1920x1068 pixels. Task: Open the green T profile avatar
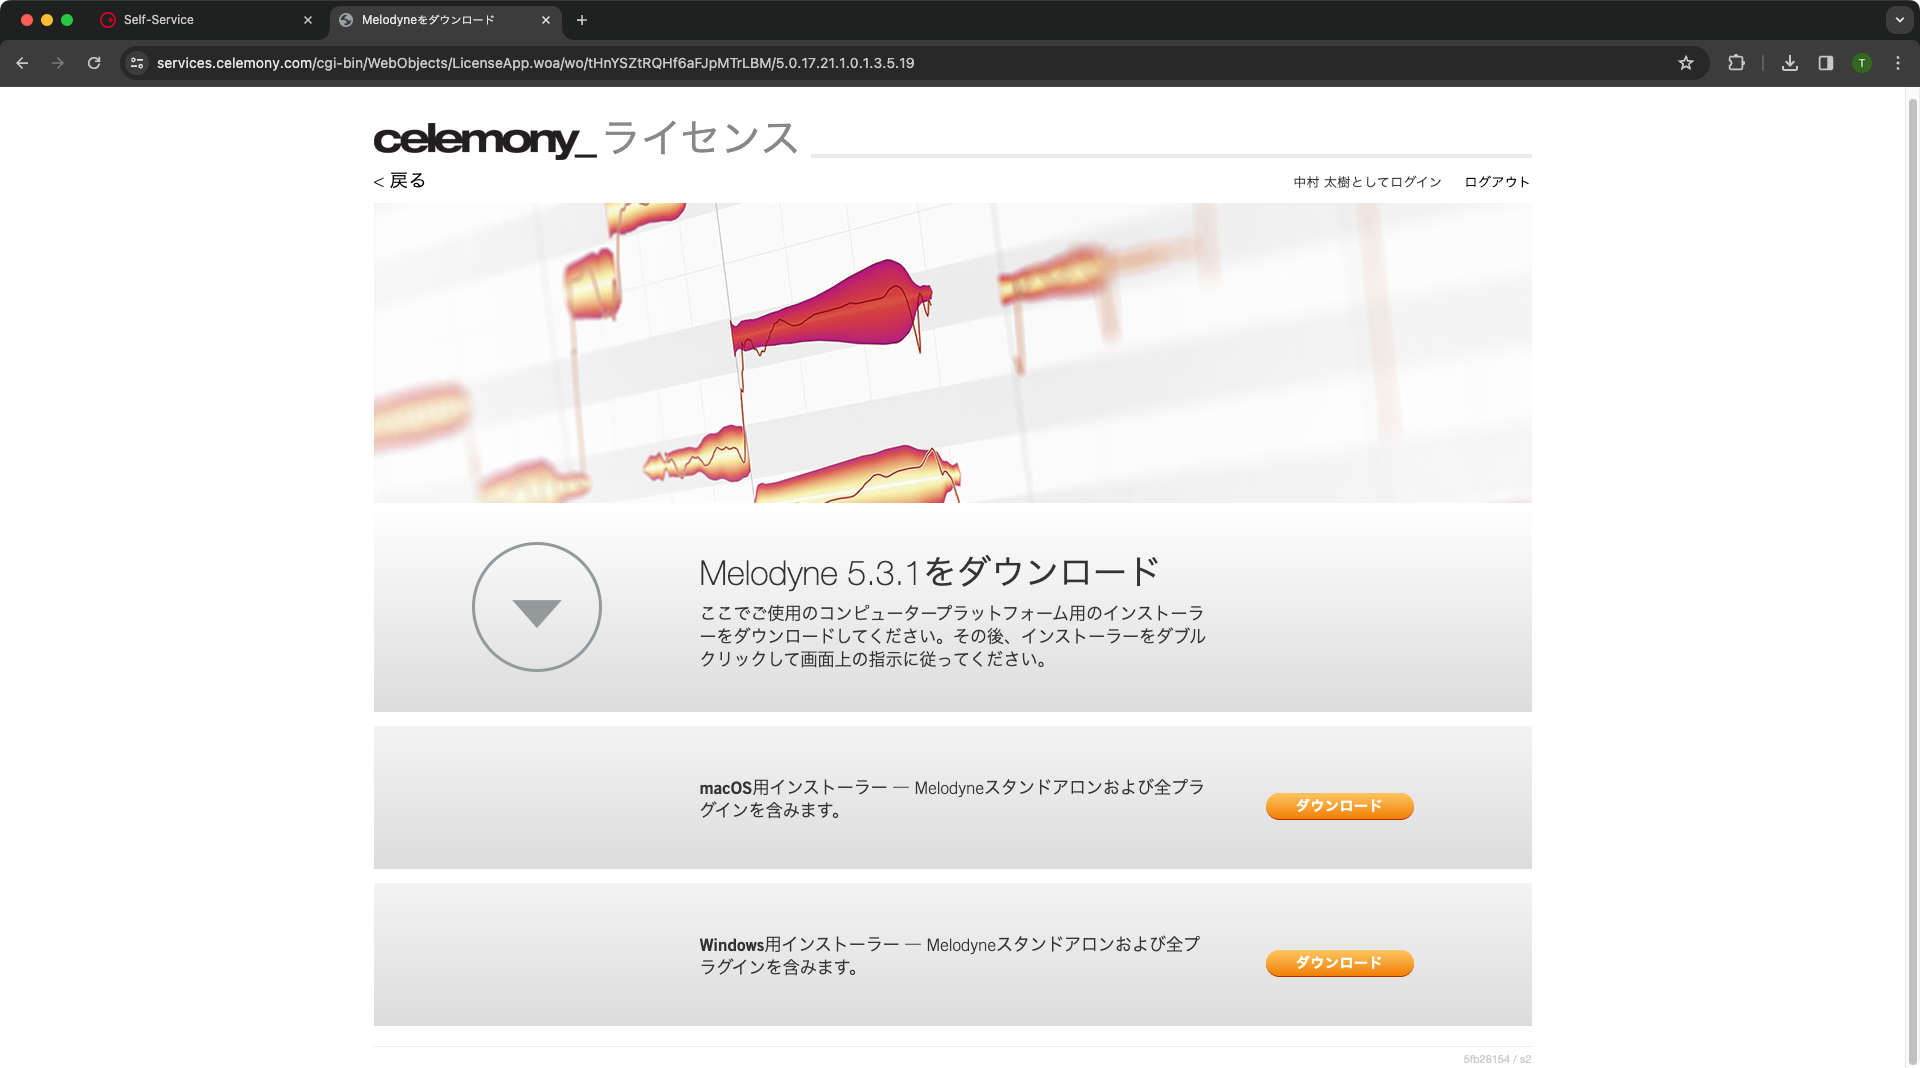click(x=1862, y=63)
